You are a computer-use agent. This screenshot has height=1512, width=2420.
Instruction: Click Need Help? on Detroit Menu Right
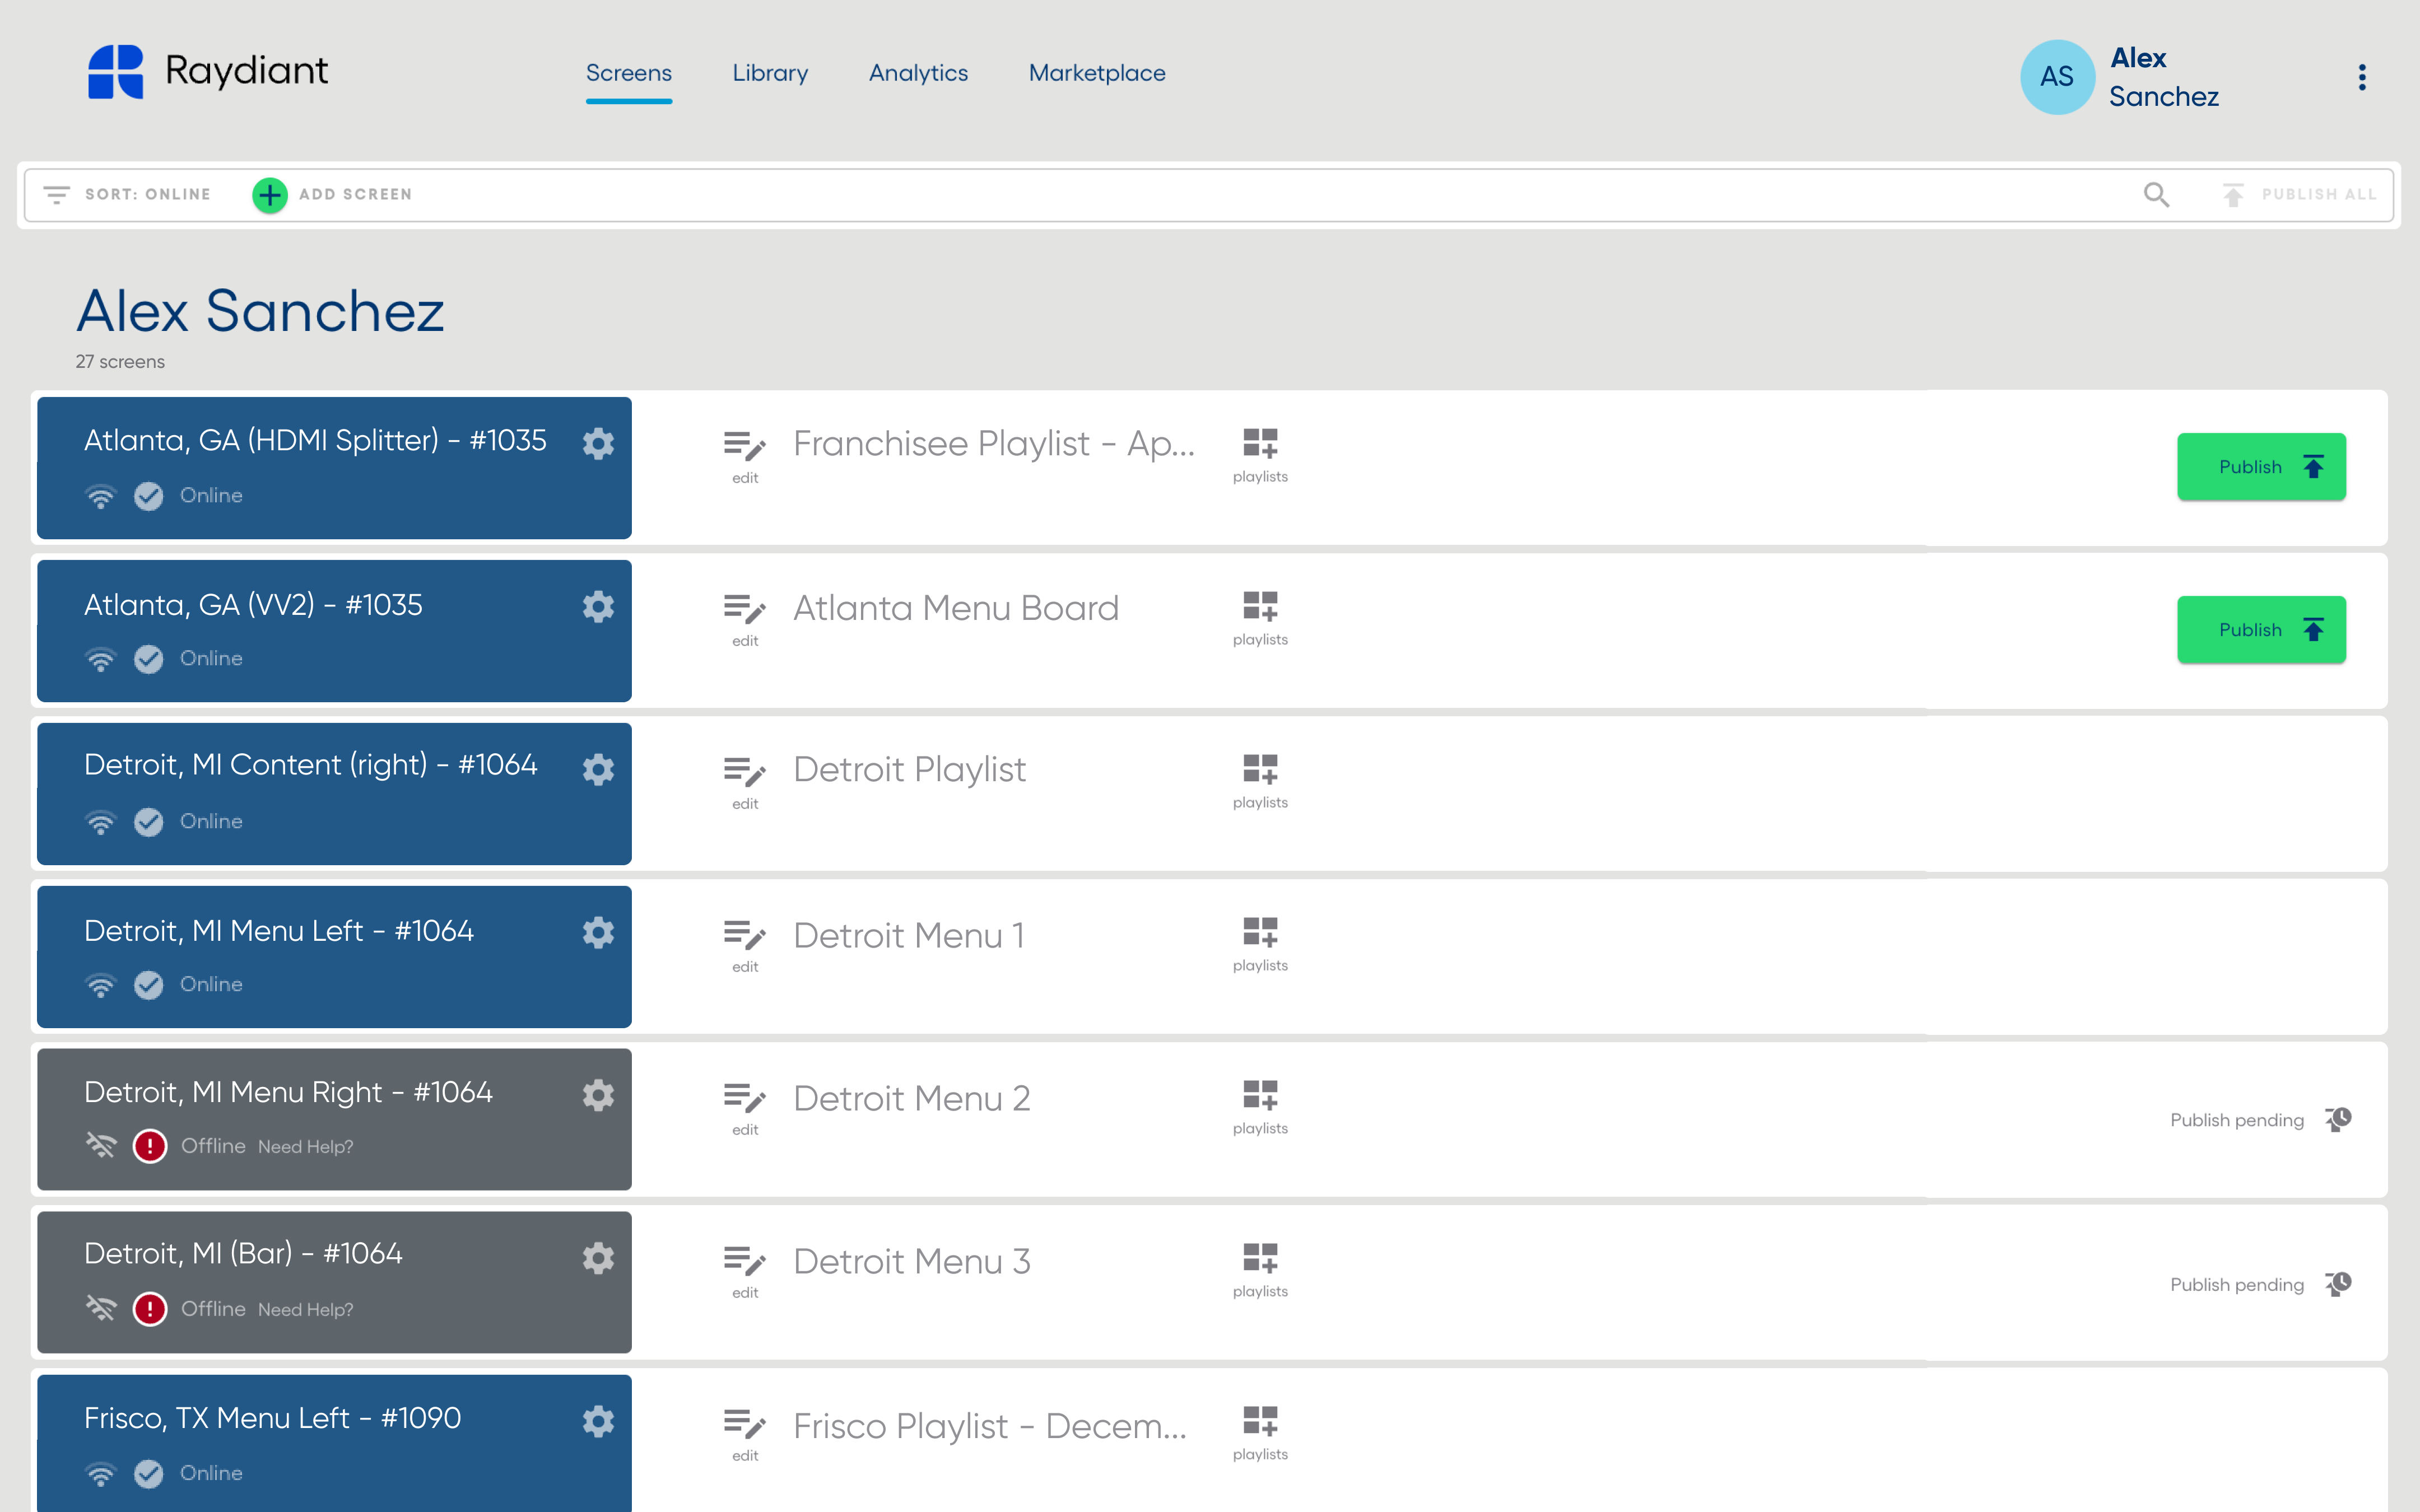(305, 1147)
